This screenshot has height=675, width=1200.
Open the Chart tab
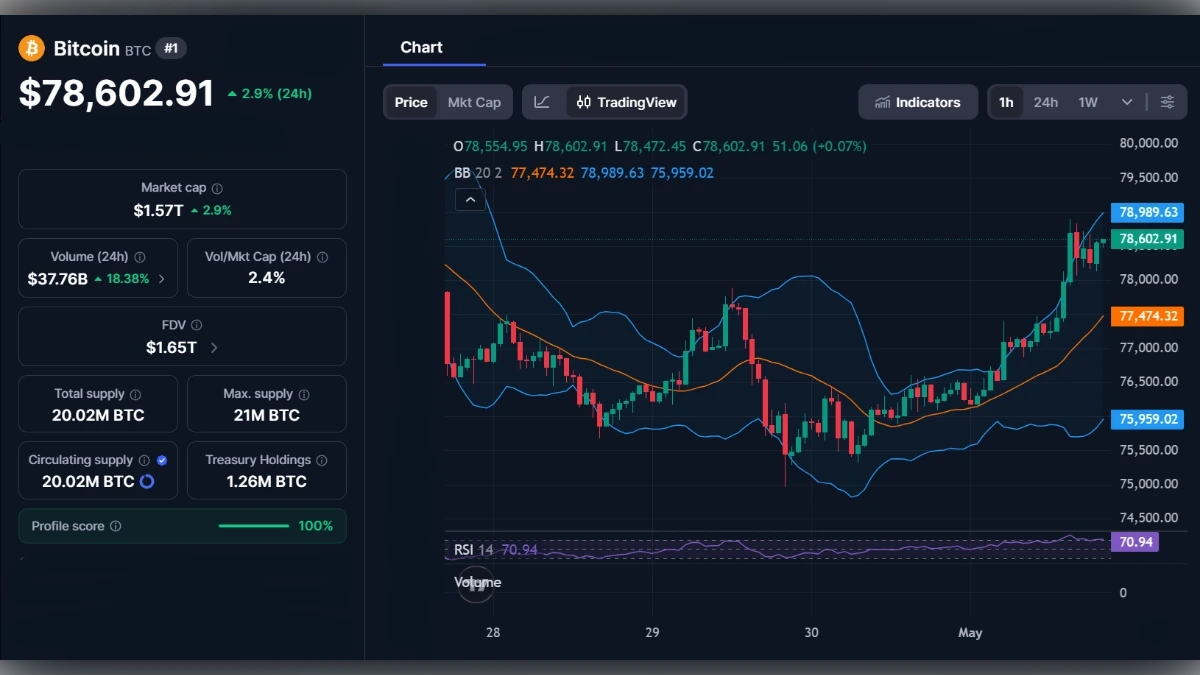pos(422,47)
